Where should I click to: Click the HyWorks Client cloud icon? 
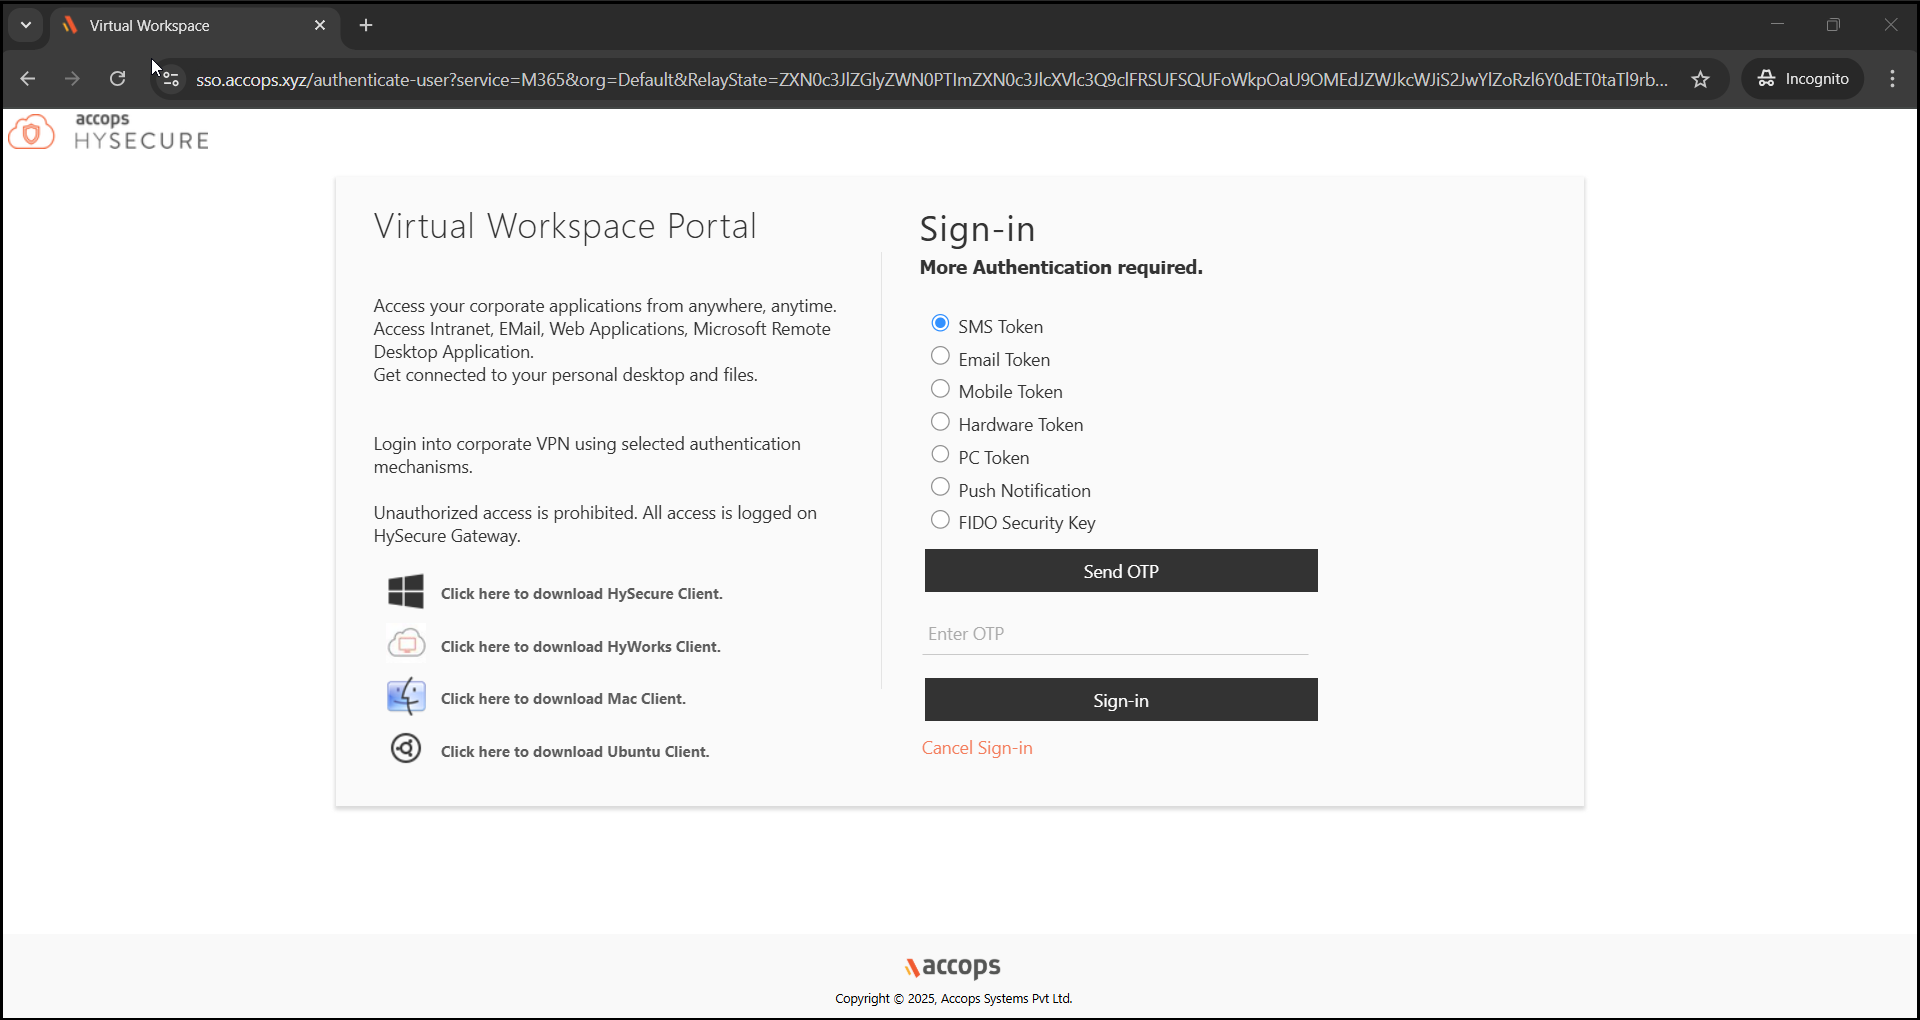406,644
